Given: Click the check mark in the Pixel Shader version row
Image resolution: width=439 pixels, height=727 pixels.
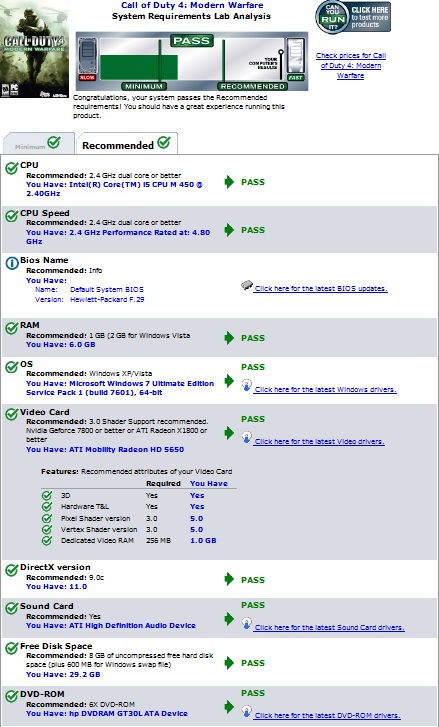Looking at the screenshot, I should pos(47,518).
